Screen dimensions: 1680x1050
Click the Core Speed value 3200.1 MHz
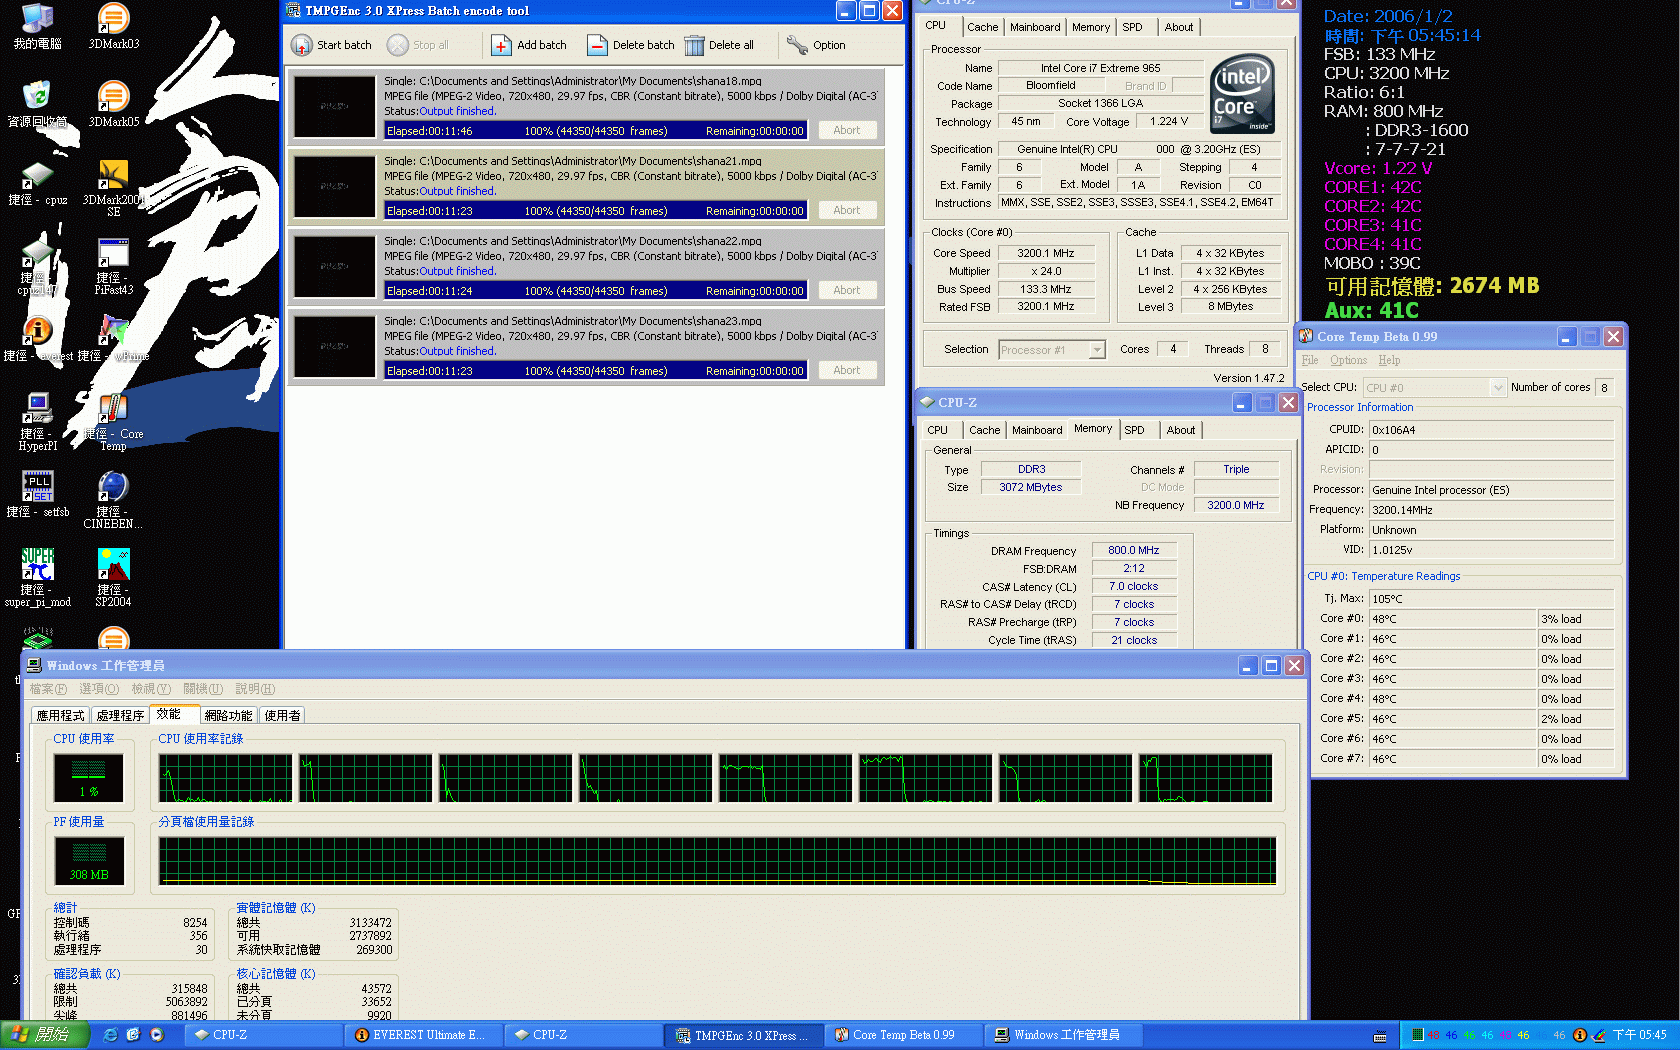pyautogui.click(x=1046, y=254)
